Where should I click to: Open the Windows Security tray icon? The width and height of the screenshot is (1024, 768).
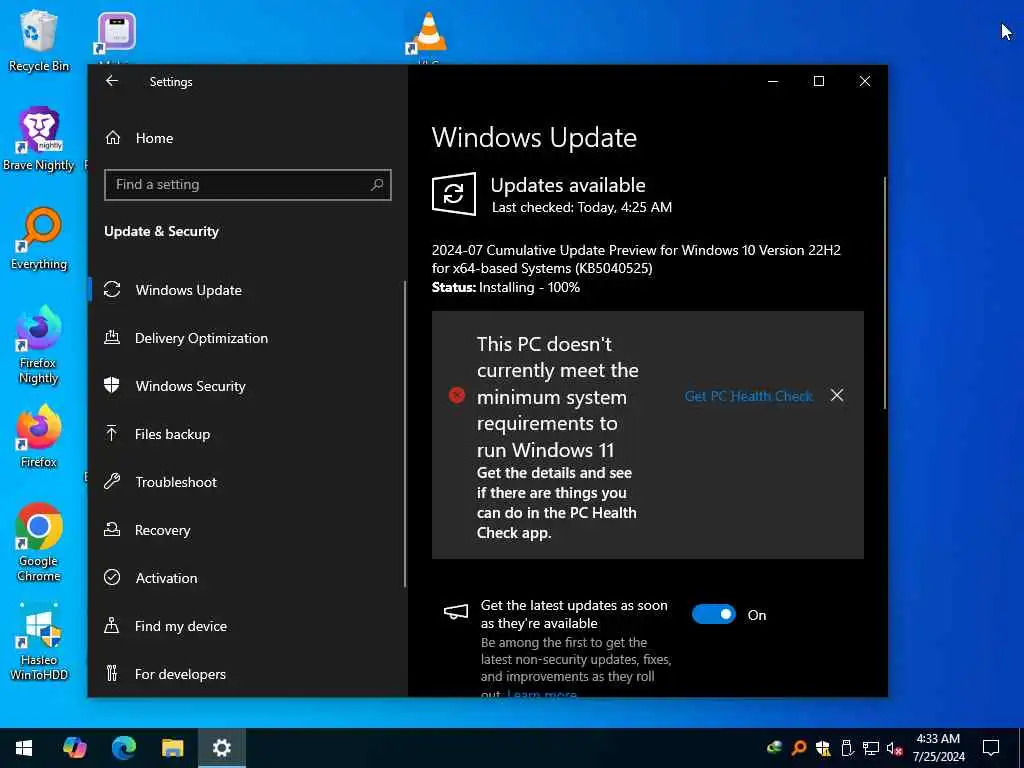coord(823,748)
